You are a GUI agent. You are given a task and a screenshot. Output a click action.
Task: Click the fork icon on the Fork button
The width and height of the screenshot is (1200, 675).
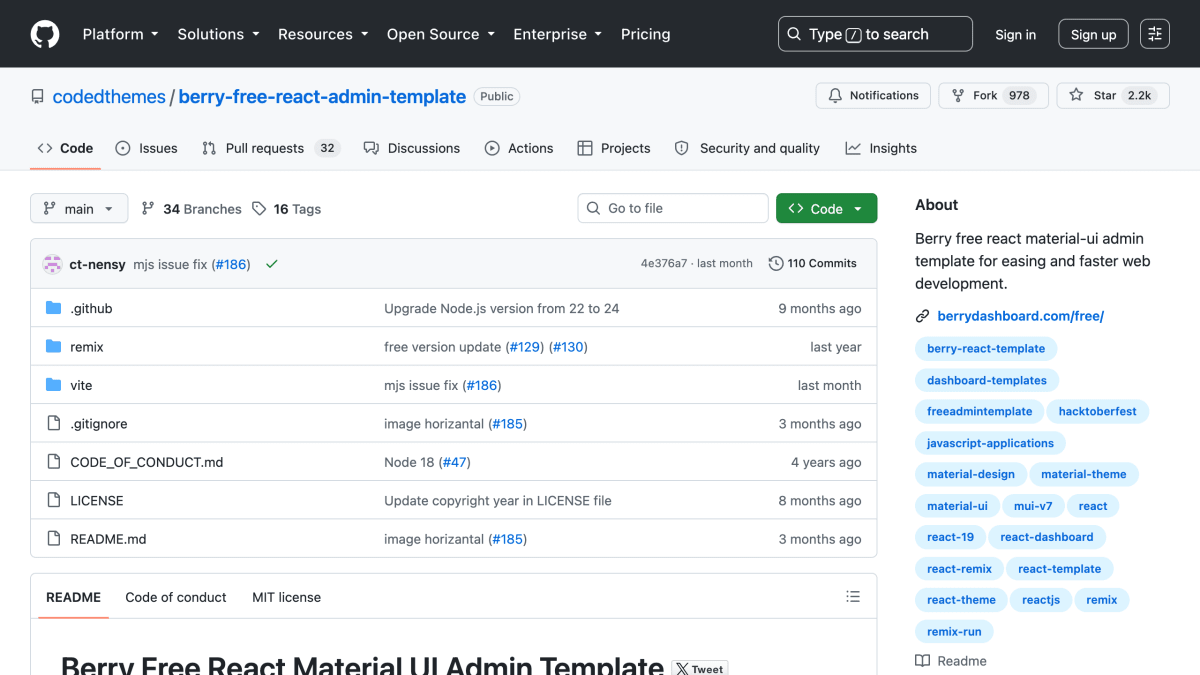click(x=959, y=96)
